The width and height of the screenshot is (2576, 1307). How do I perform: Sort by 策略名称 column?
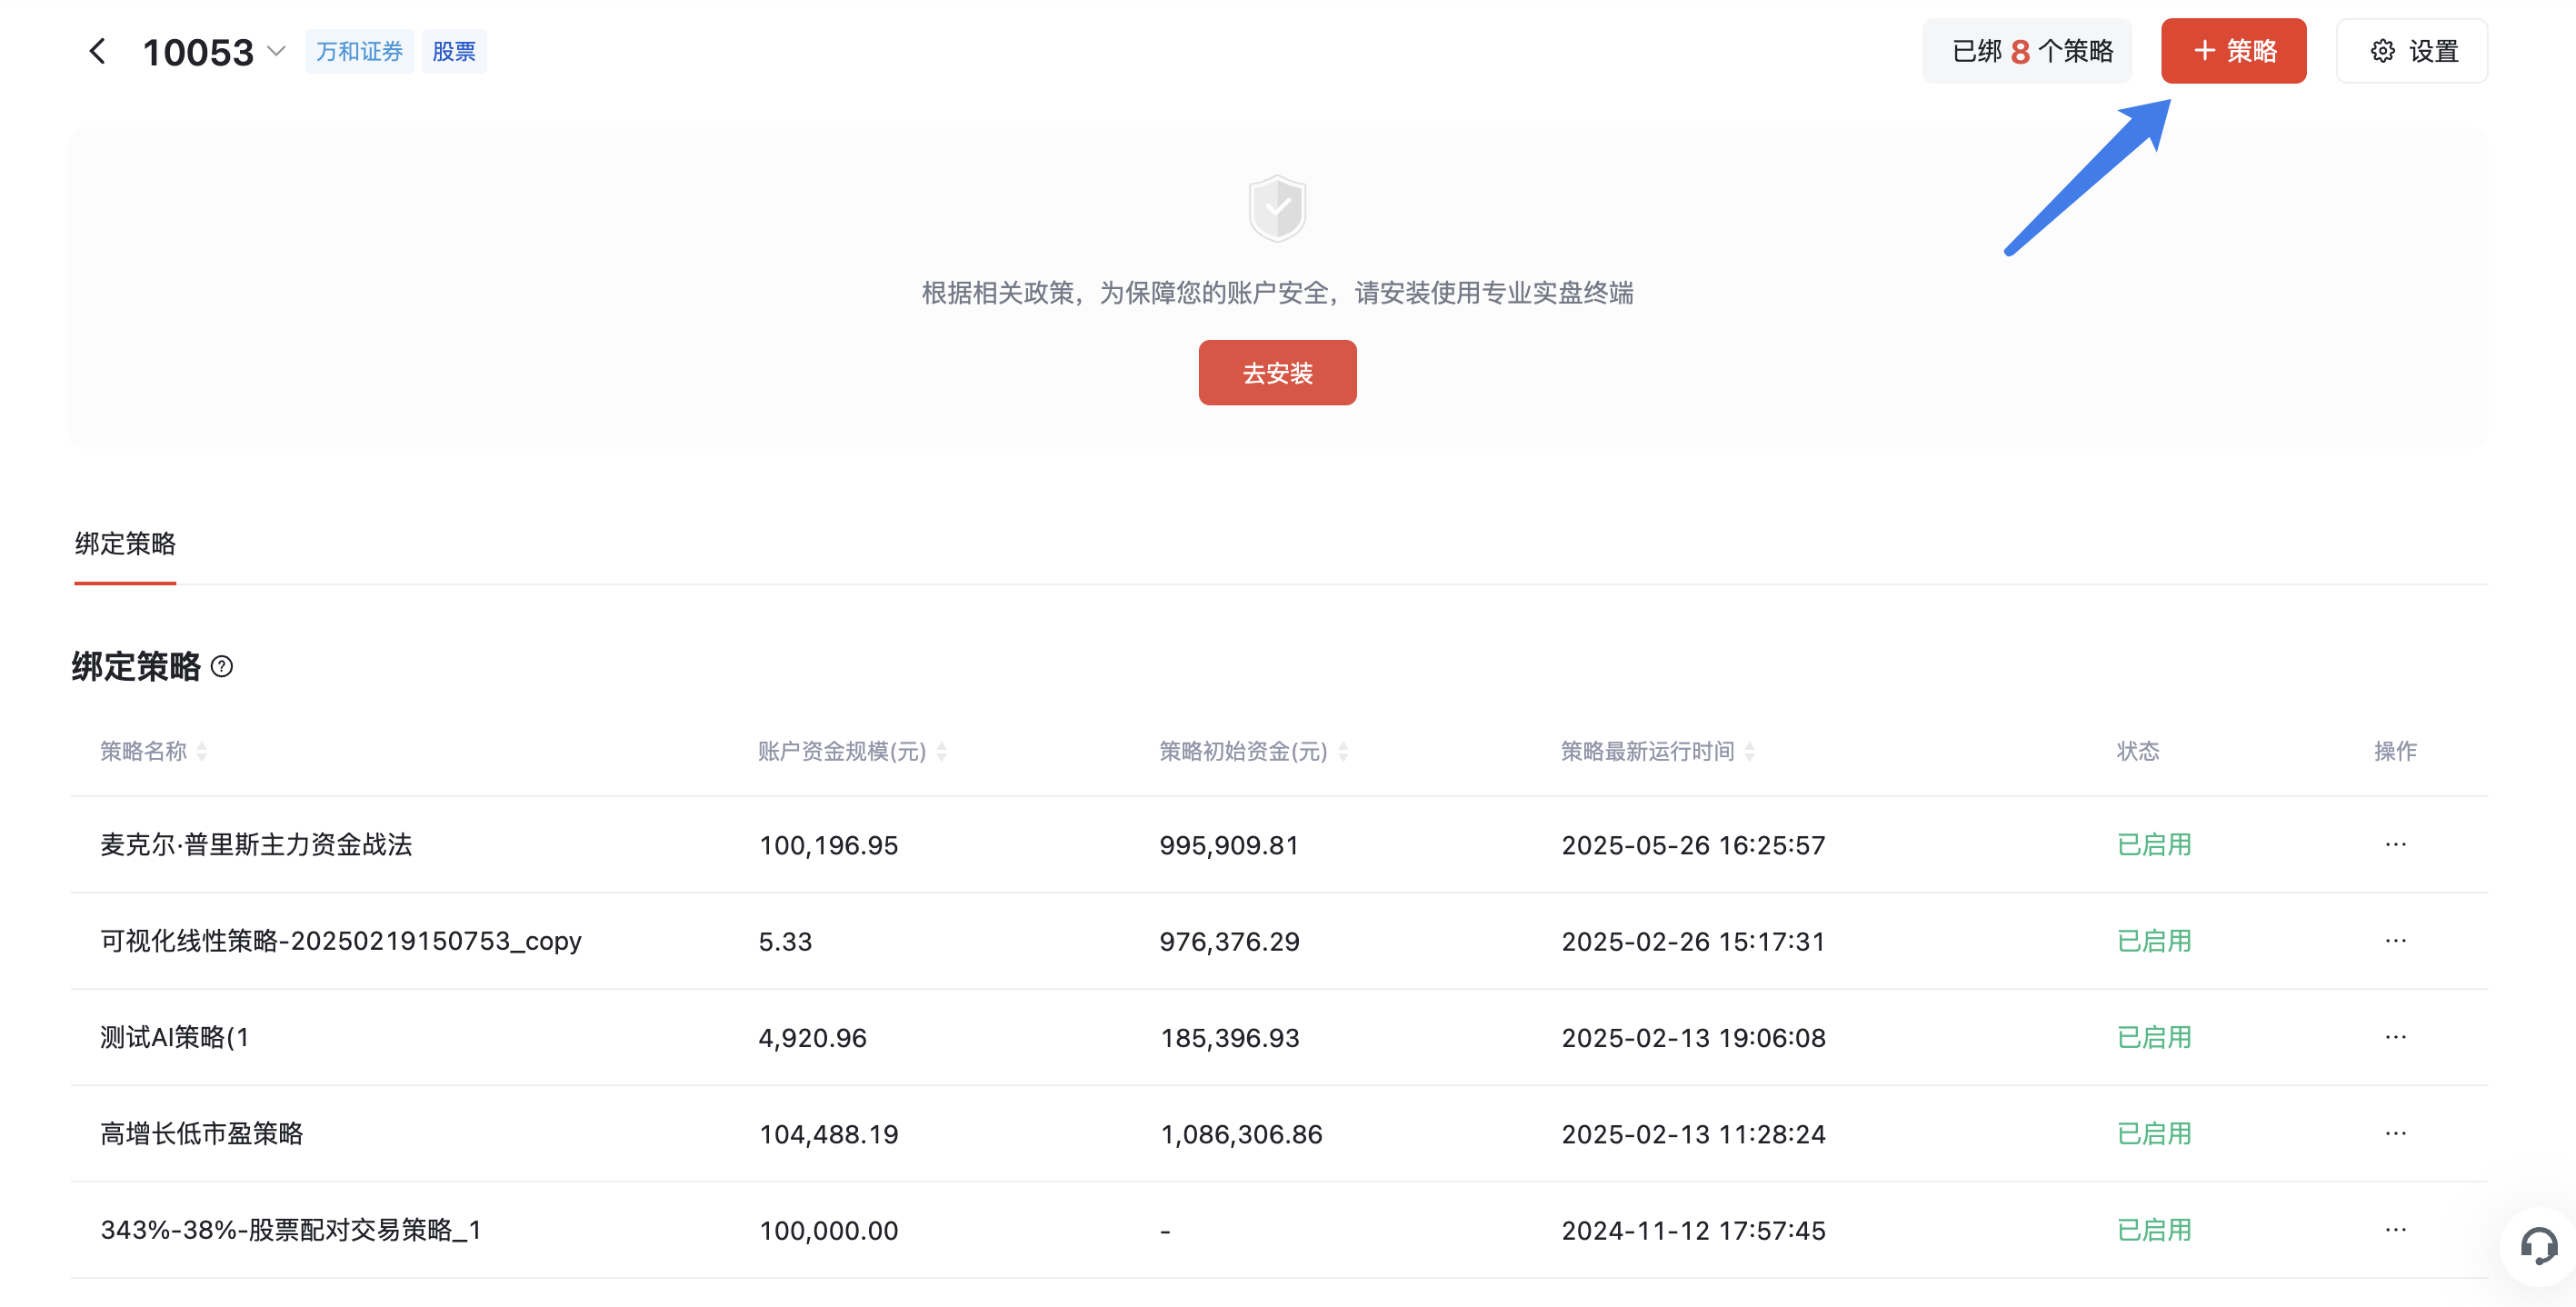pyautogui.click(x=202, y=751)
